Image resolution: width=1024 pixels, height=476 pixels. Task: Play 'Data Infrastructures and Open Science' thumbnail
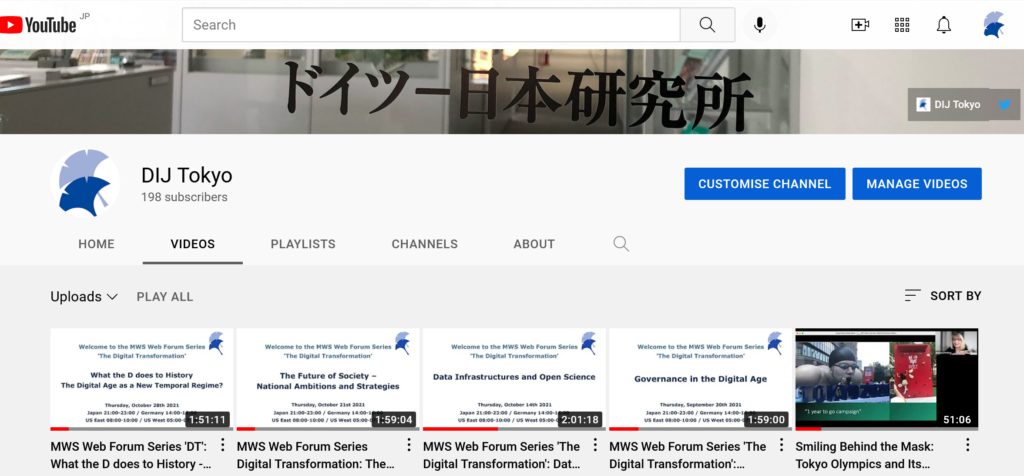(515, 379)
